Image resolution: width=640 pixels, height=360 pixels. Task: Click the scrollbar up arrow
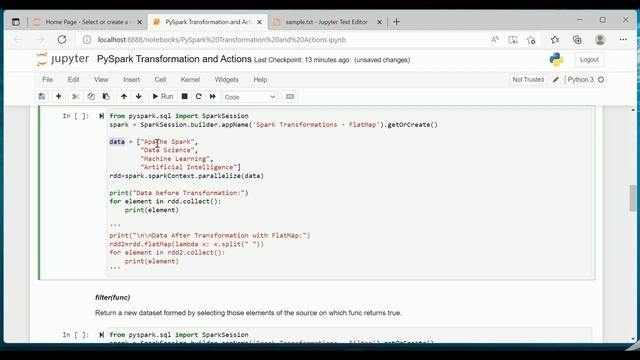click(633, 110)
